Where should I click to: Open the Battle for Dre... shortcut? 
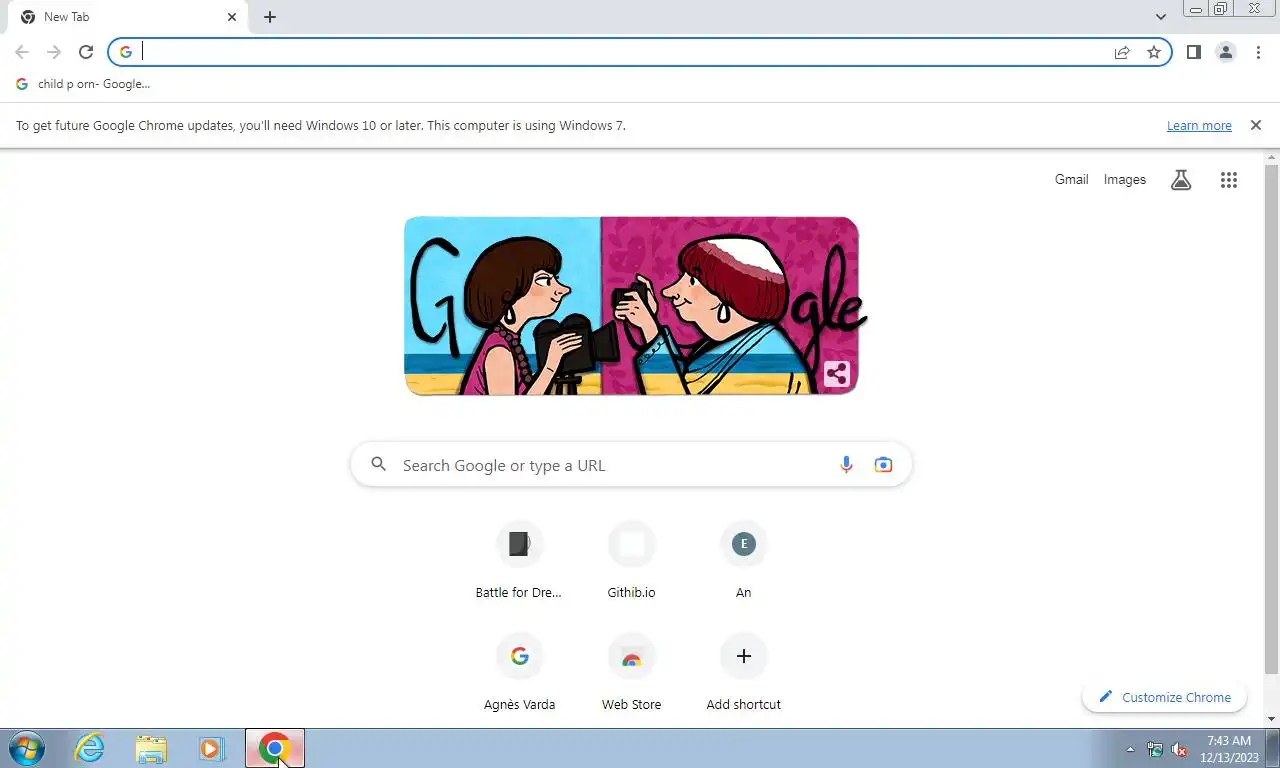click(x=519, y=560)
